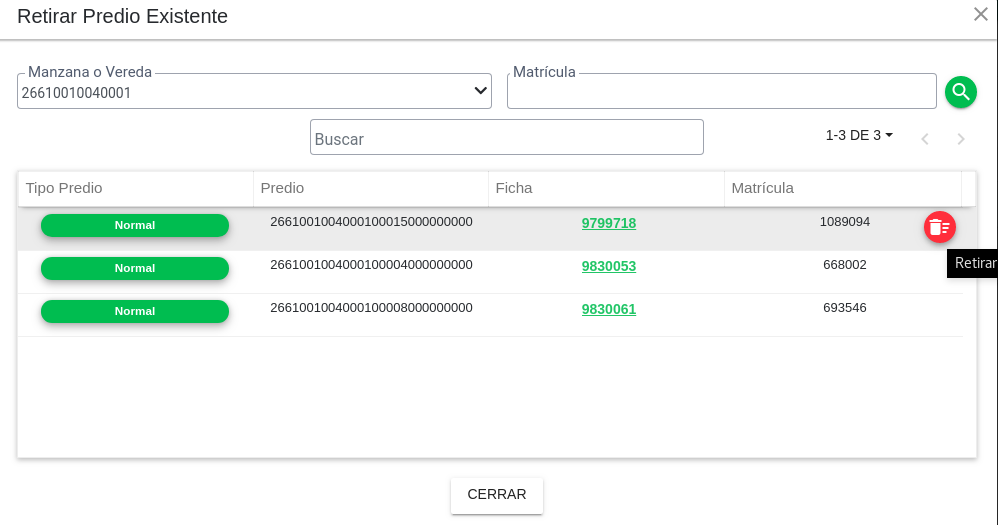
Task: Sort by Tipo Predio column header
Action: (x=64, y=188)
